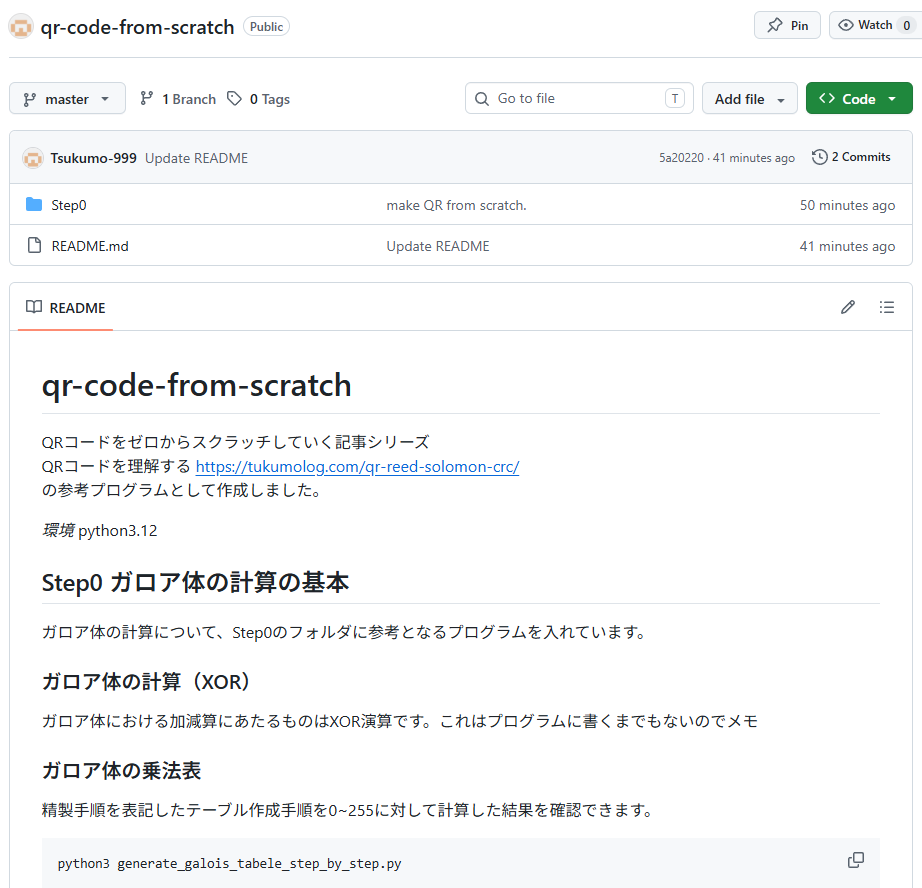Click the Public badge
The height and width of the screenshot is (888, 922).
(266, 26)
